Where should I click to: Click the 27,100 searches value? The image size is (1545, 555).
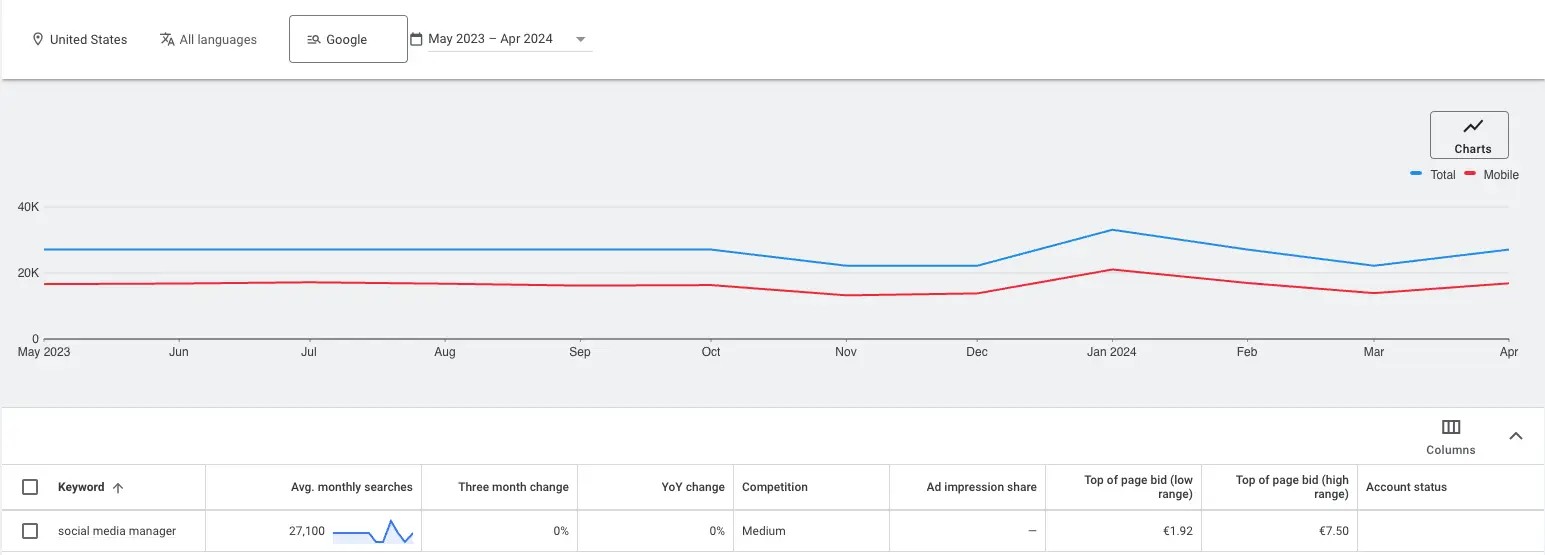tap(307, 531)
